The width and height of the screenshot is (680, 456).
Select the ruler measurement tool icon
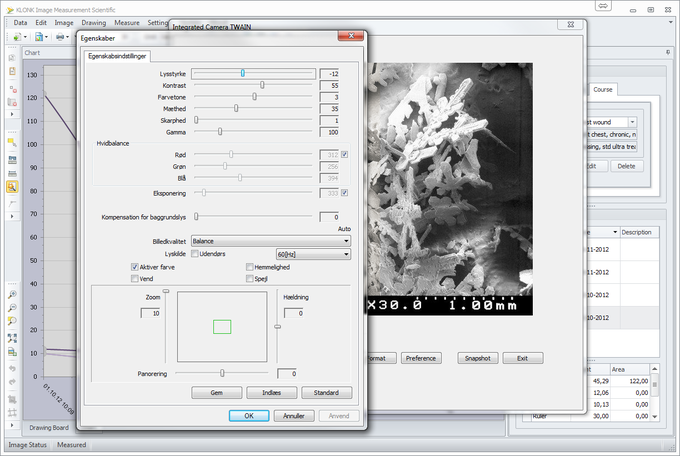pos(12,160)
